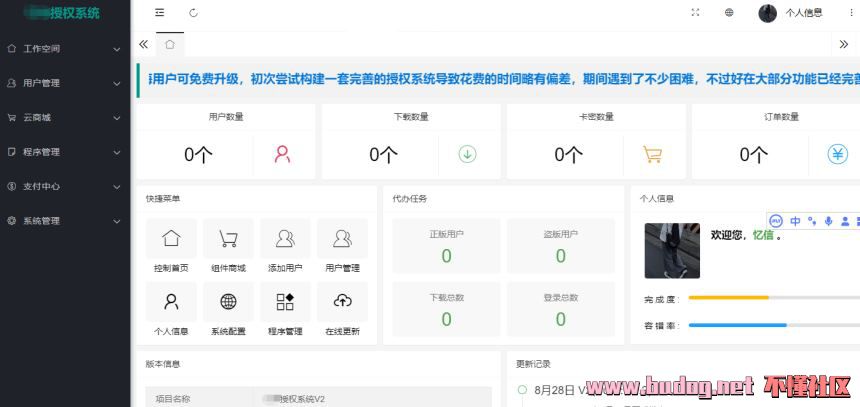This screenshot has width=860, height=407.
Task: Click the 更新记录 panel title
Action: point(533,364)
